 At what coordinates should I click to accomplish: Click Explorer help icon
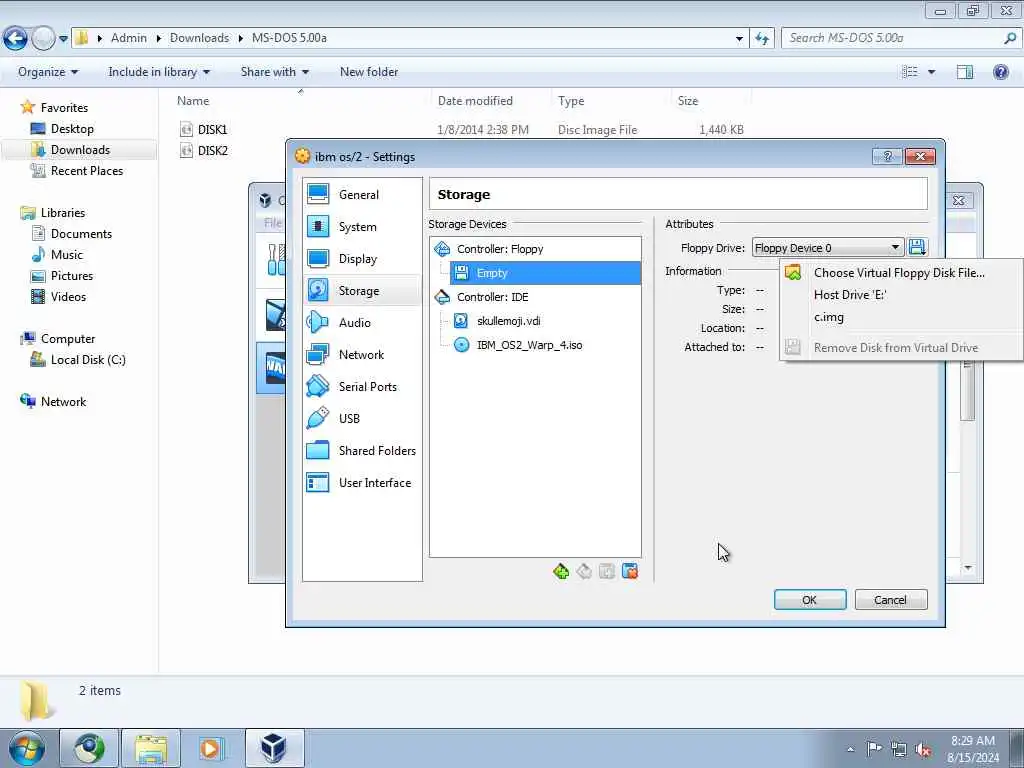(1000, 72)
